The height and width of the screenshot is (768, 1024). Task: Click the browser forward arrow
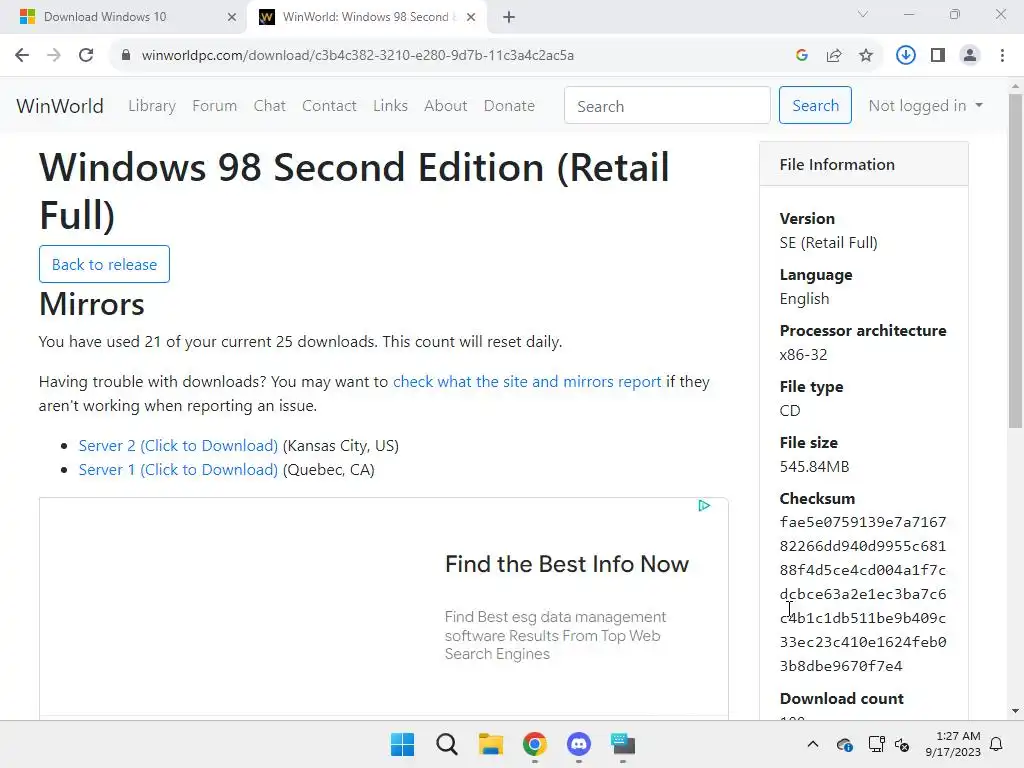[54, 55]
